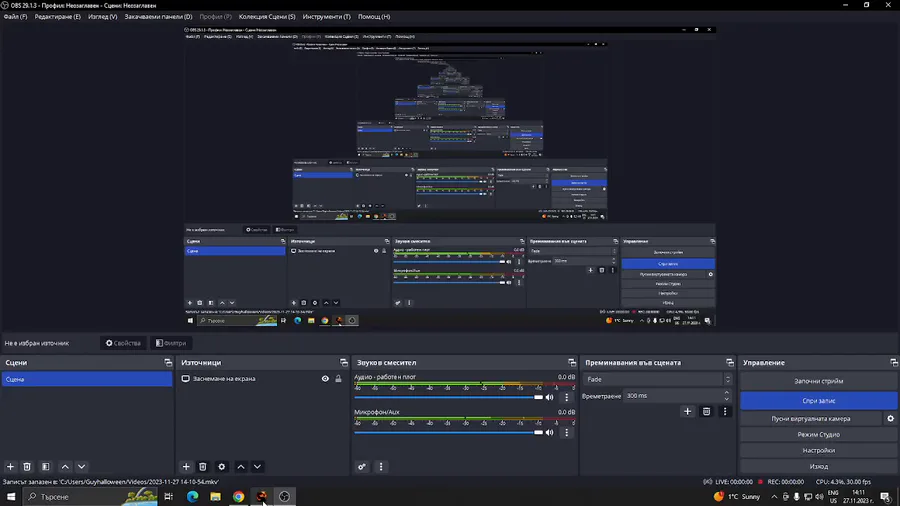Click Започни стрийм button
This screenshot has height=506, width=900.
click(818, 381)
